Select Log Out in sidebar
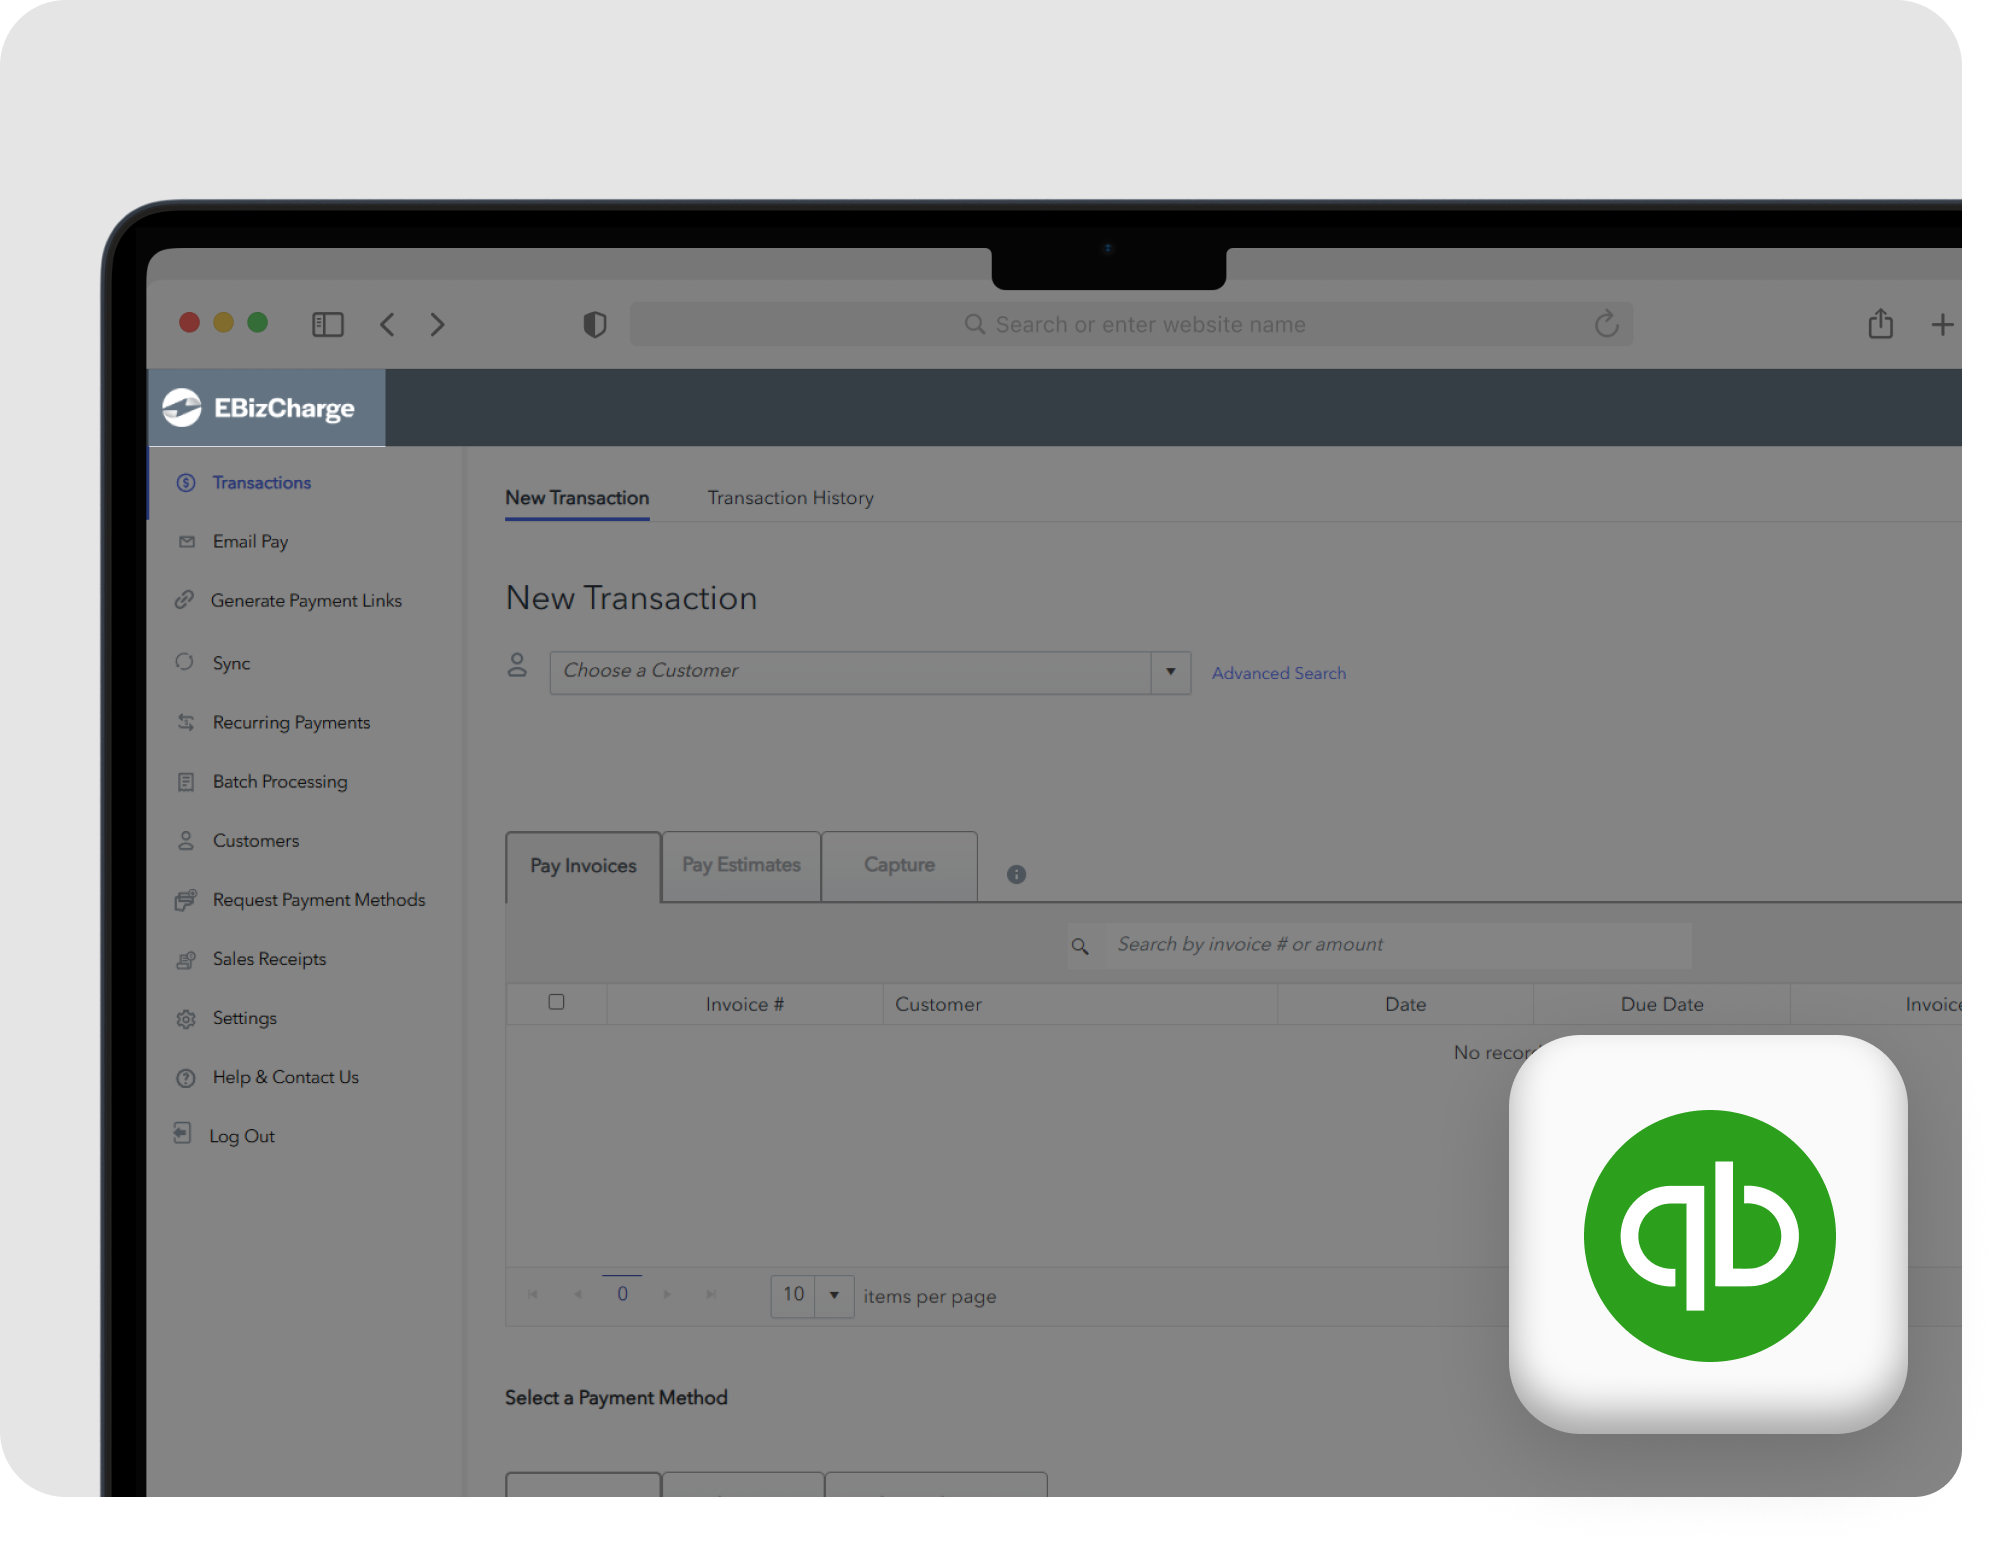 coord(242,1136)
